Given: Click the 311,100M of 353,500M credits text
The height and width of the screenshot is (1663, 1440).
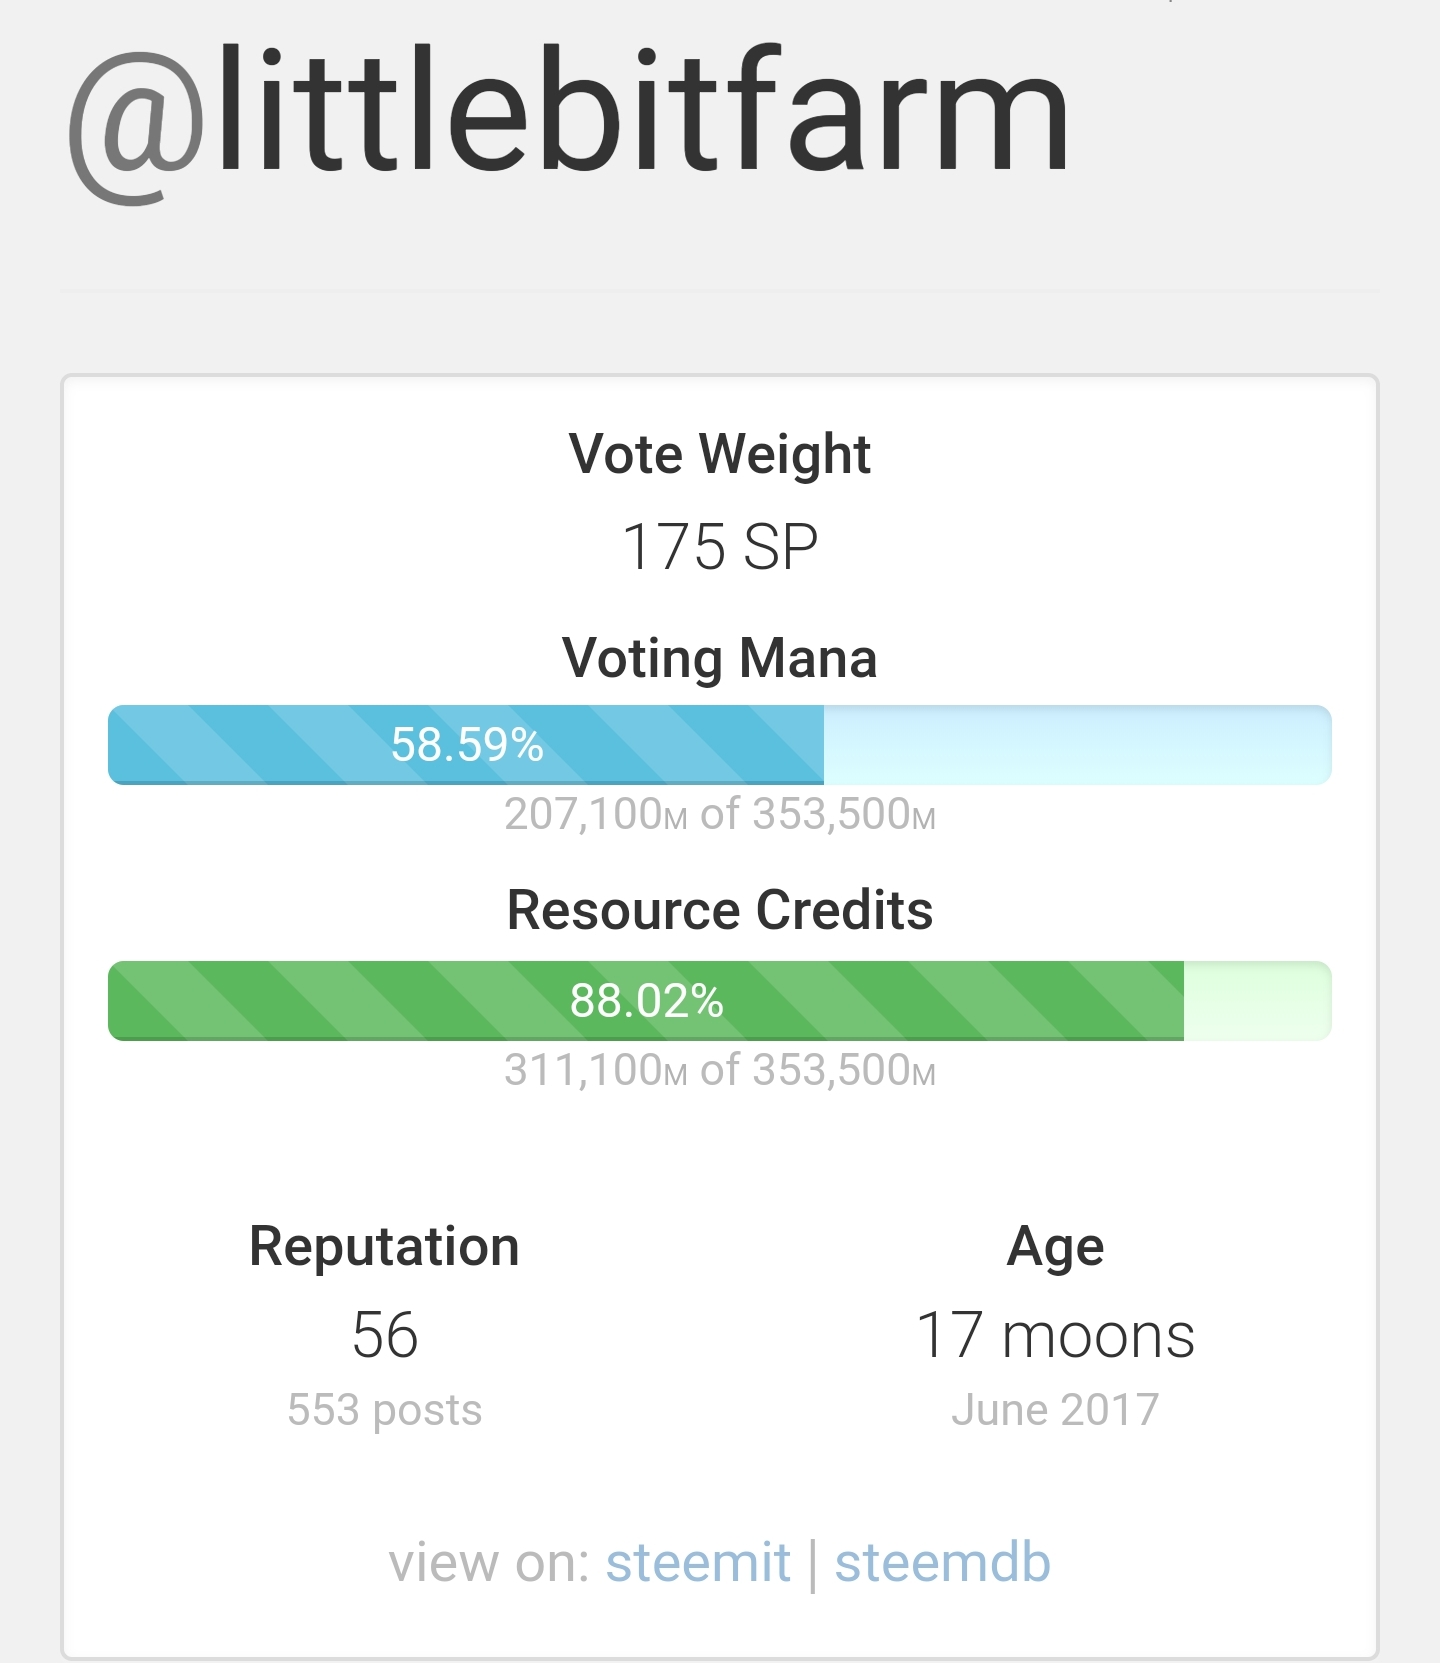Looking at the screenshot, I should coord(720,1070).
